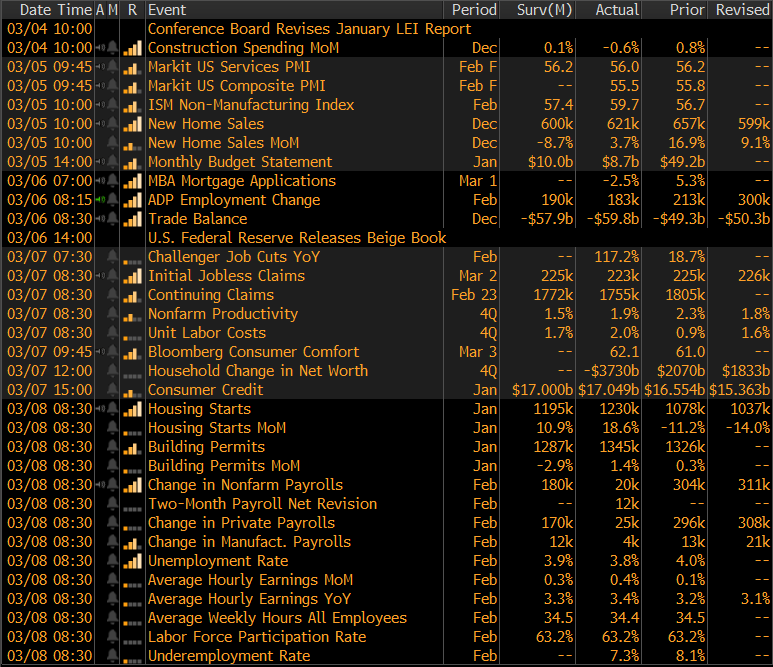This screenshot has height=667, width=773.
Task: Click relevance bars for Consumer Credit row
Action: pyautogui.click(x=132, y=390)
